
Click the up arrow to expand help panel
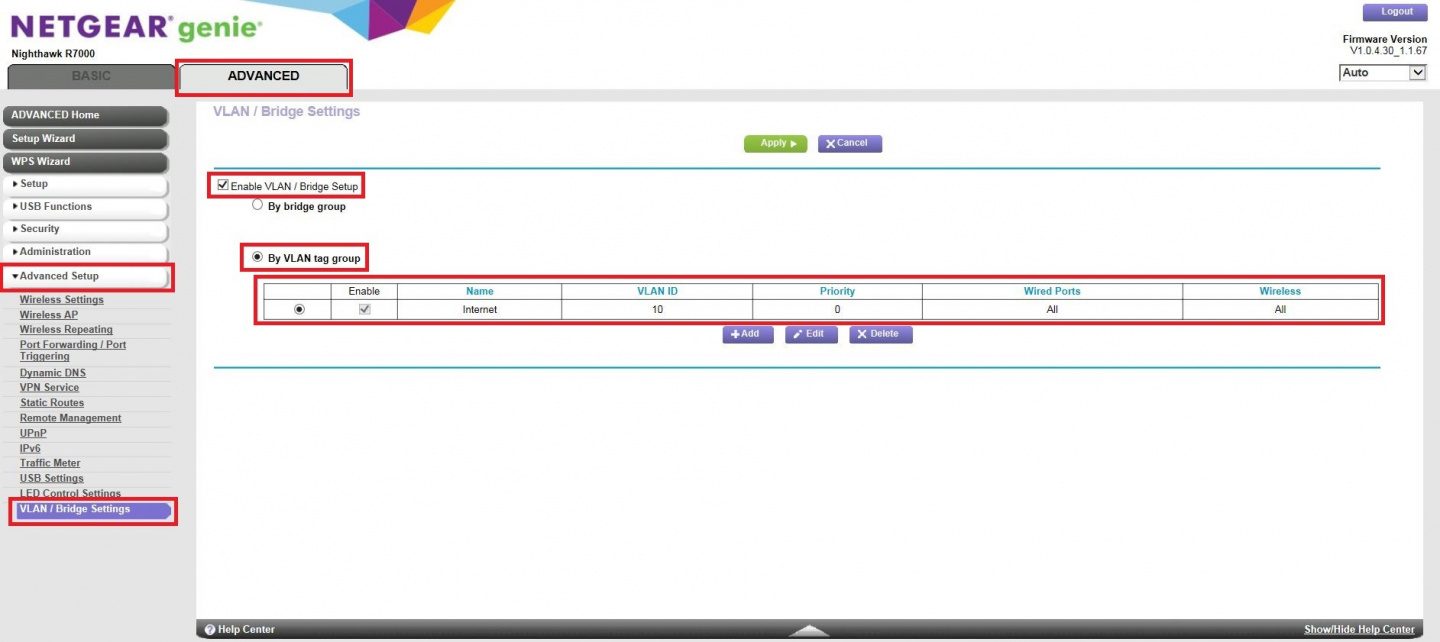[x=809, y=631]
